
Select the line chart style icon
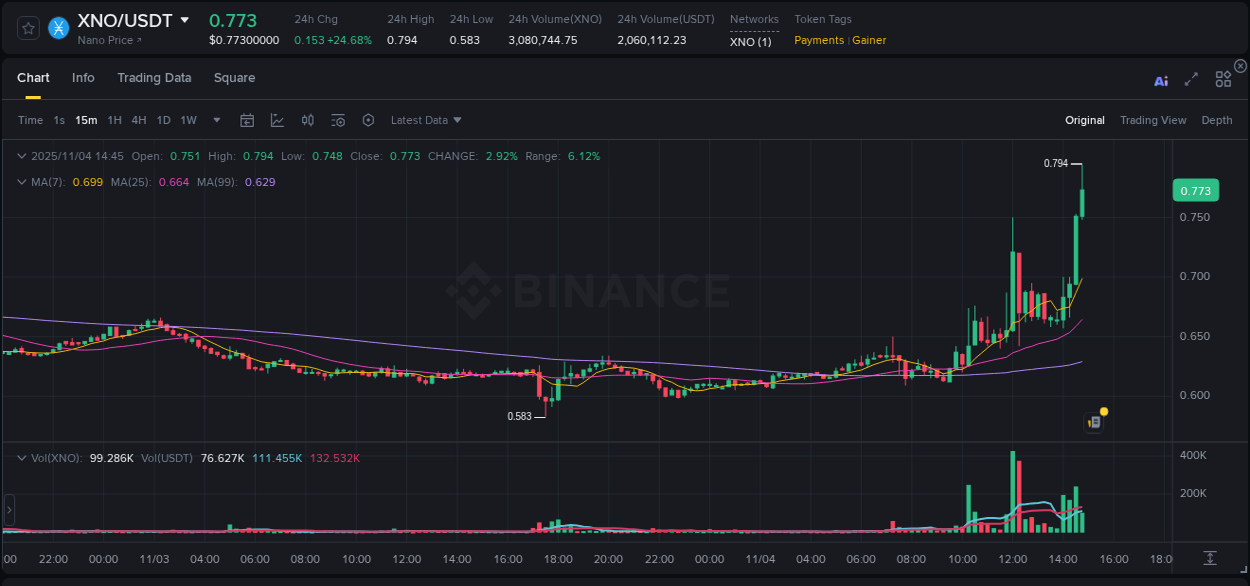[x=277, y=119]
